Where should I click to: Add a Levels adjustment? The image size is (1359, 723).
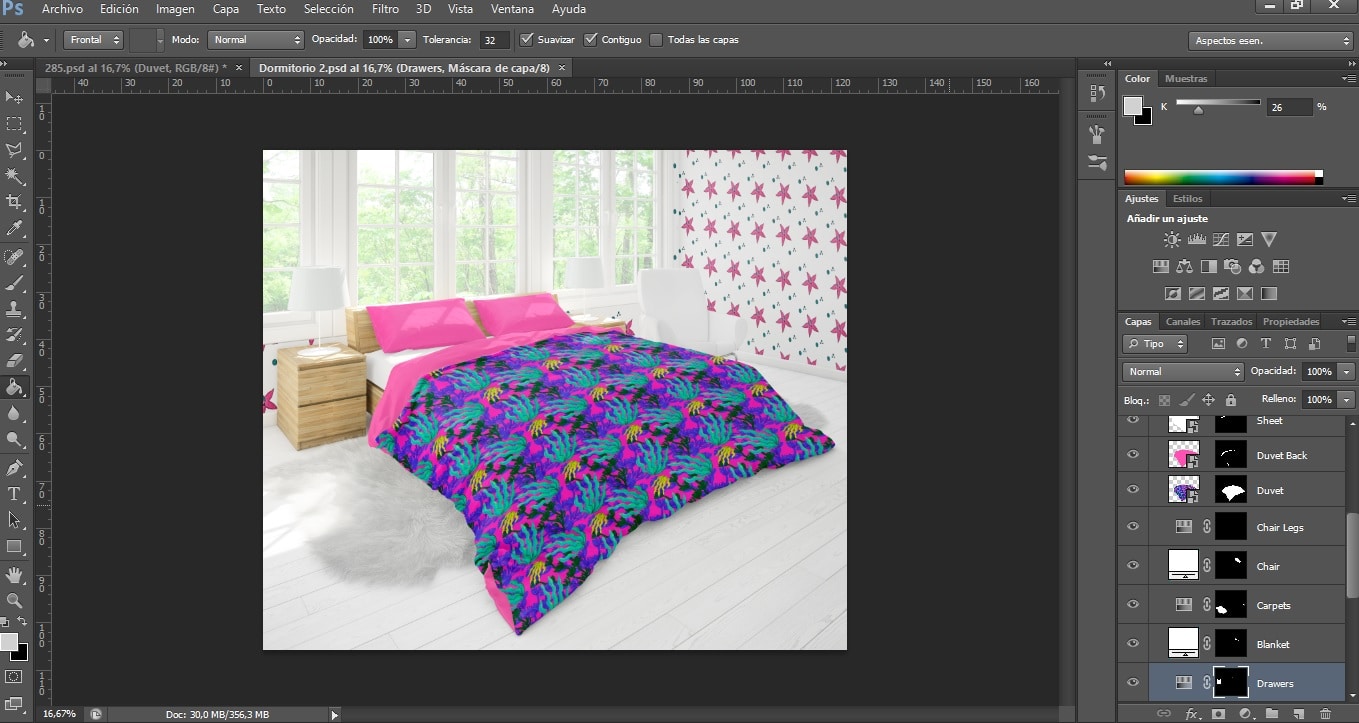point(1197,240)
